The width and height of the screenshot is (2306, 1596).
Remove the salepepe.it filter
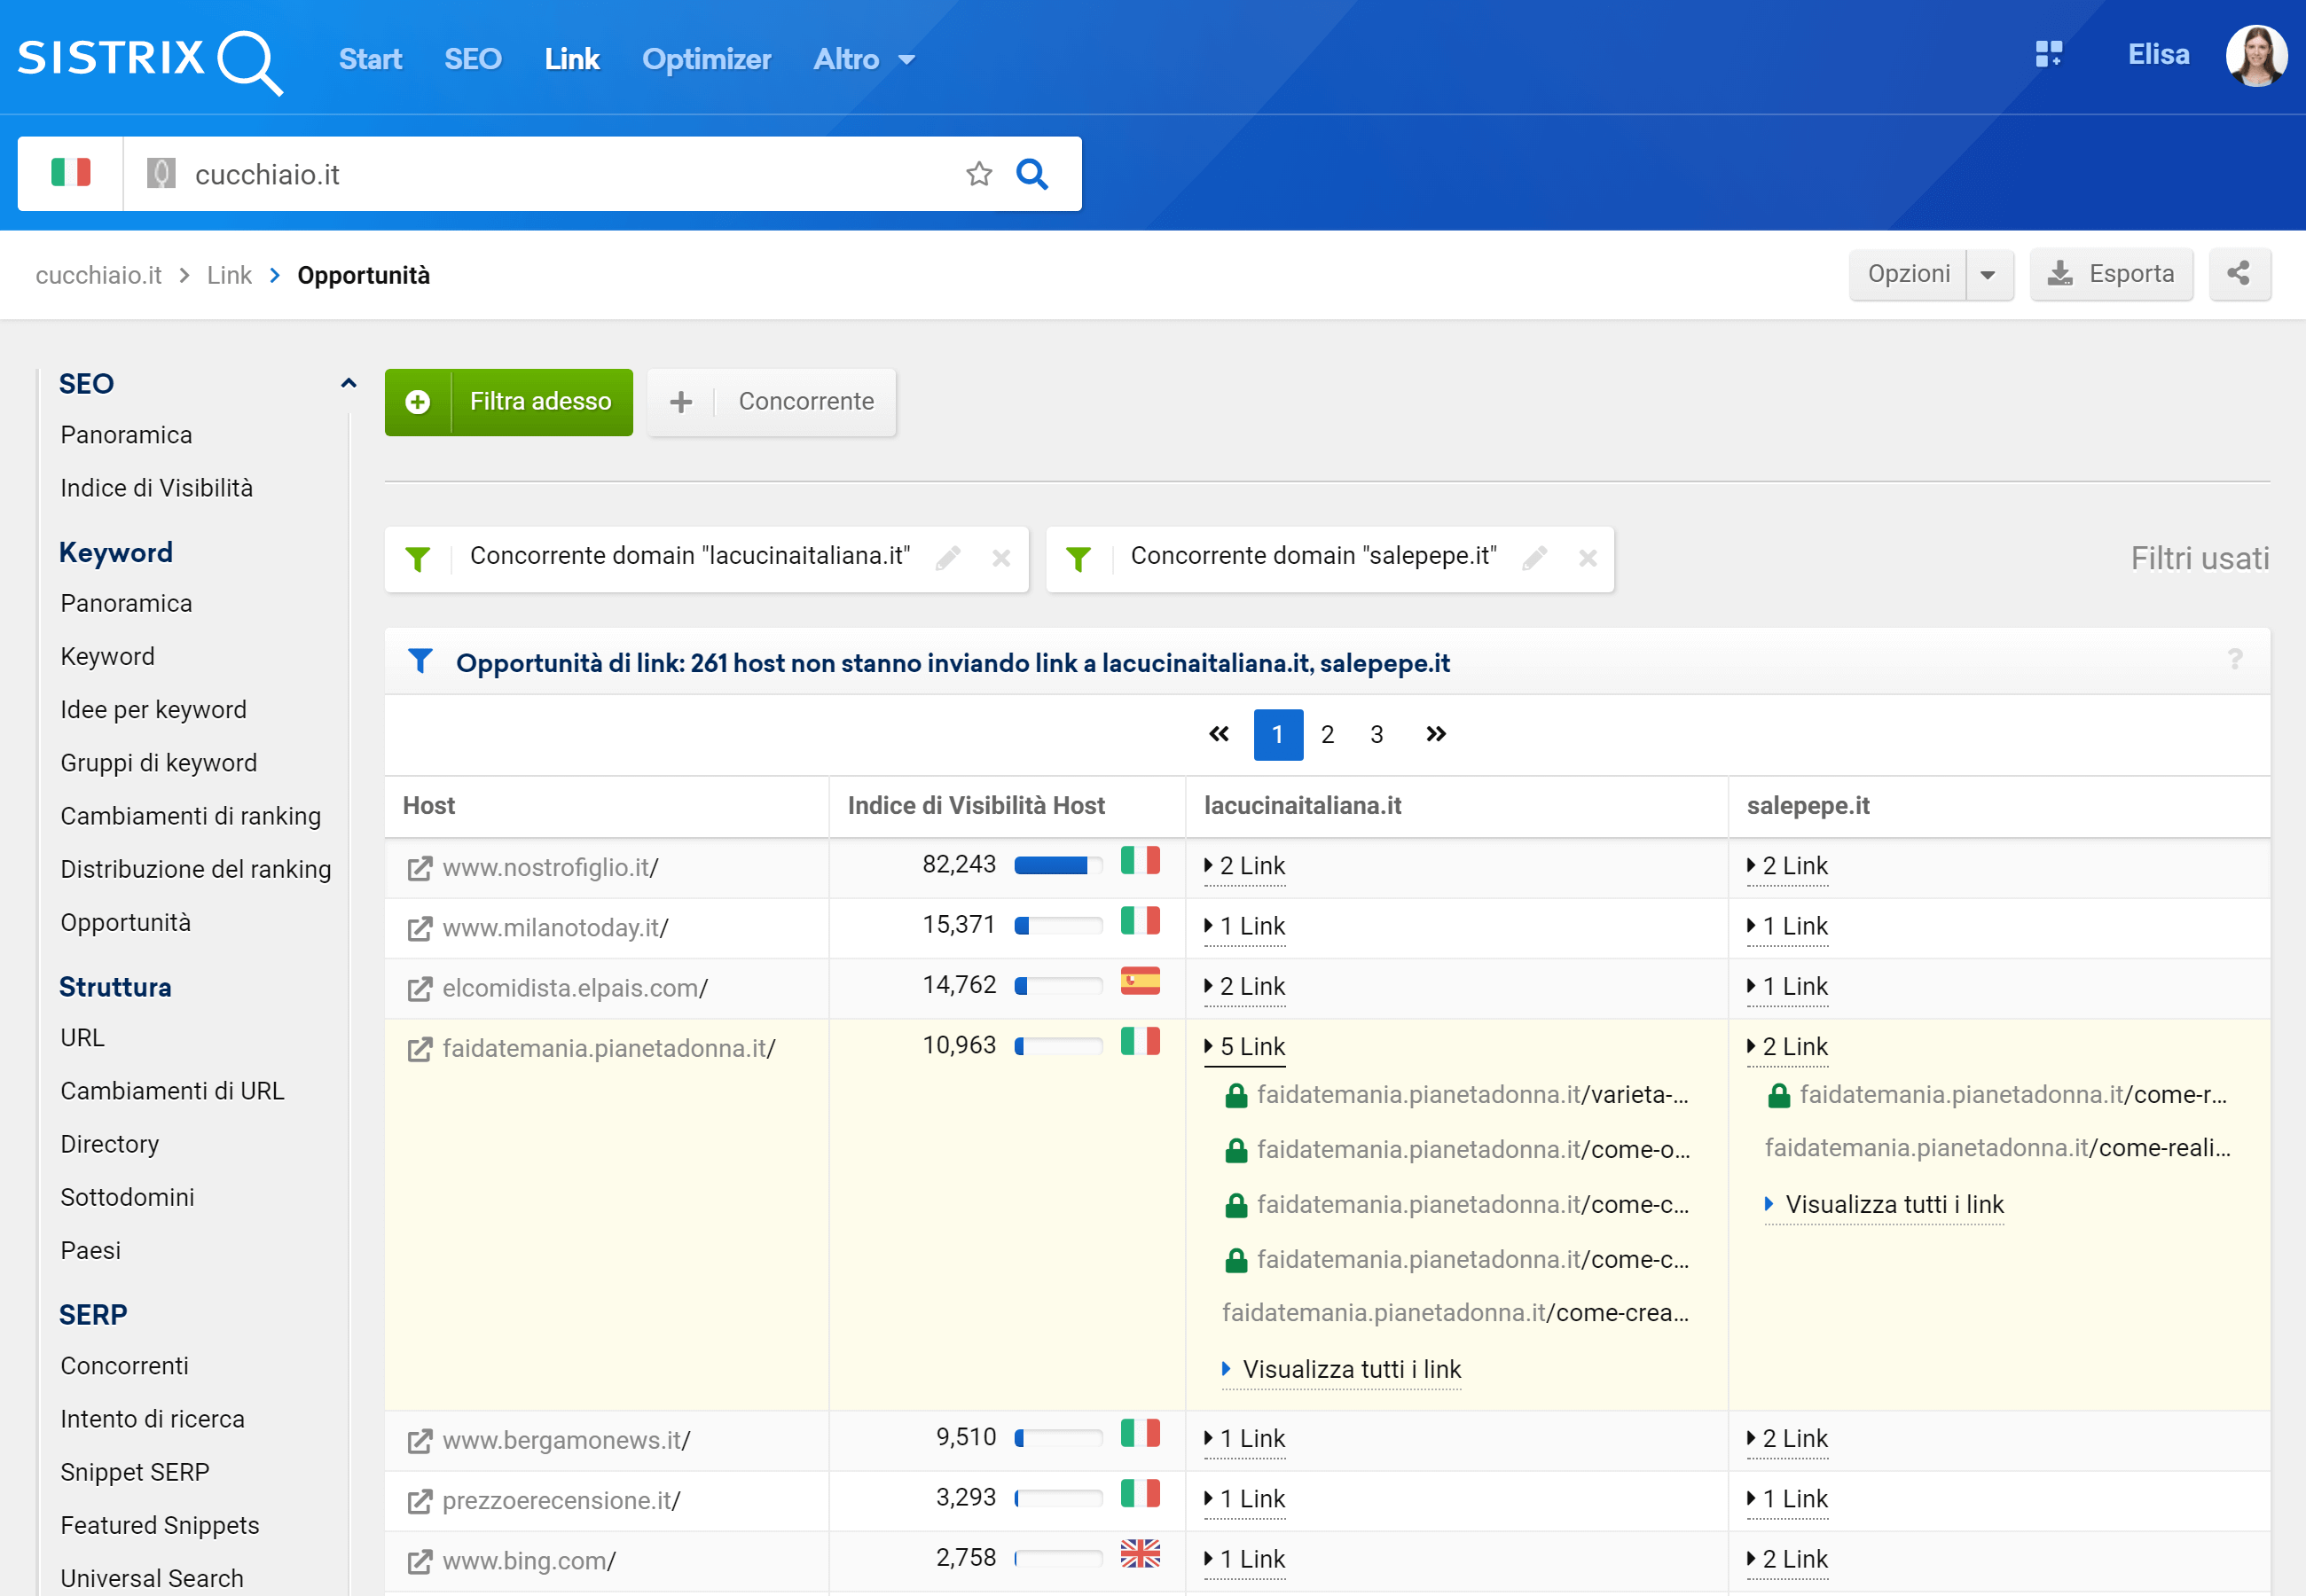click(x=1588, y=558)
